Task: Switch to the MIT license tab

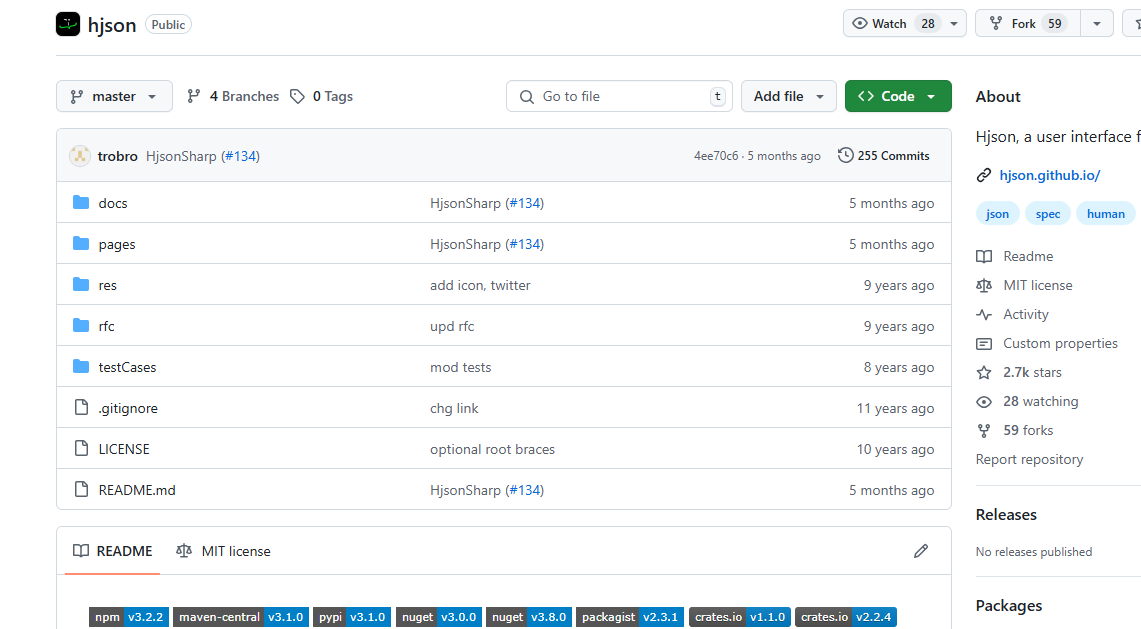Action: click(223, 551)
